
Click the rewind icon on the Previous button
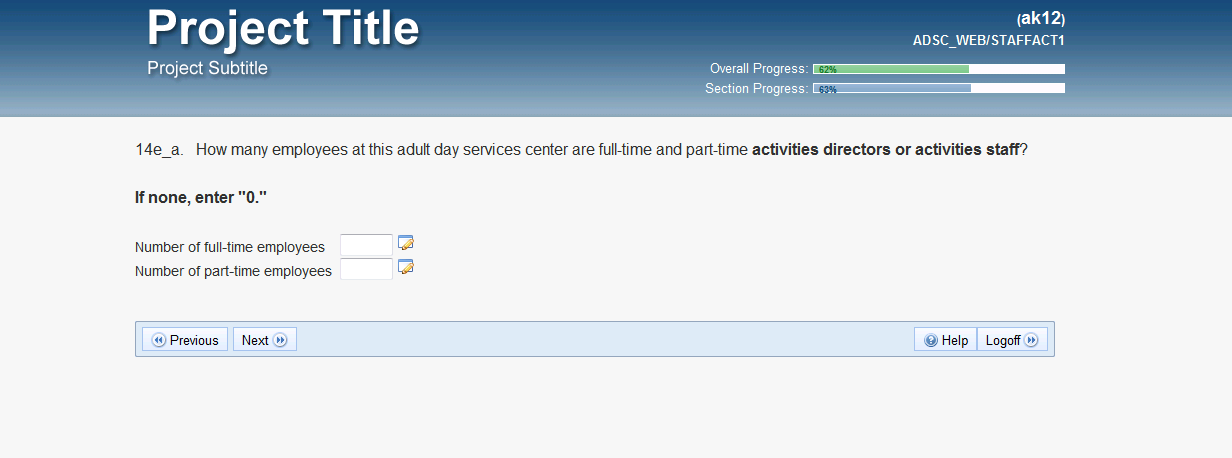point(159,340)
